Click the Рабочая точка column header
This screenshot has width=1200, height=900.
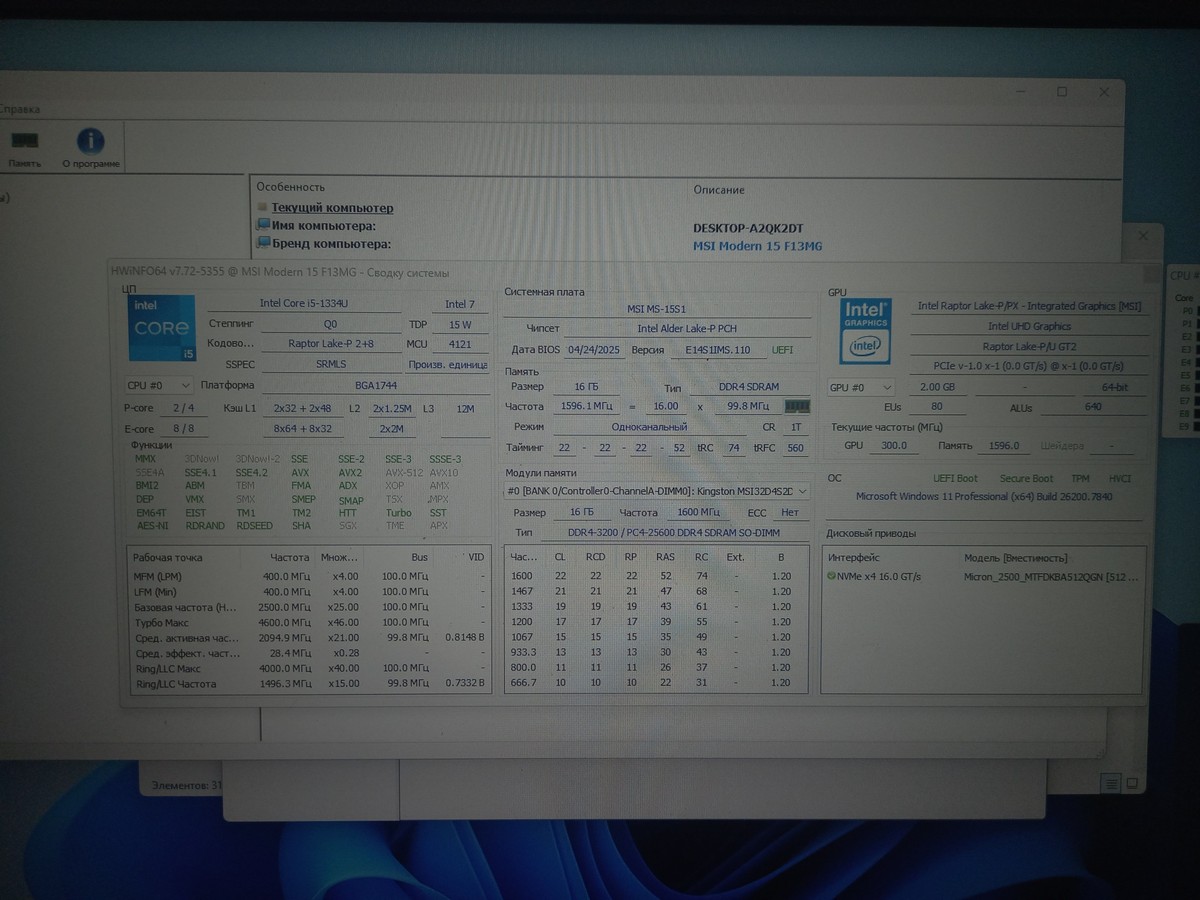point(167,557)
